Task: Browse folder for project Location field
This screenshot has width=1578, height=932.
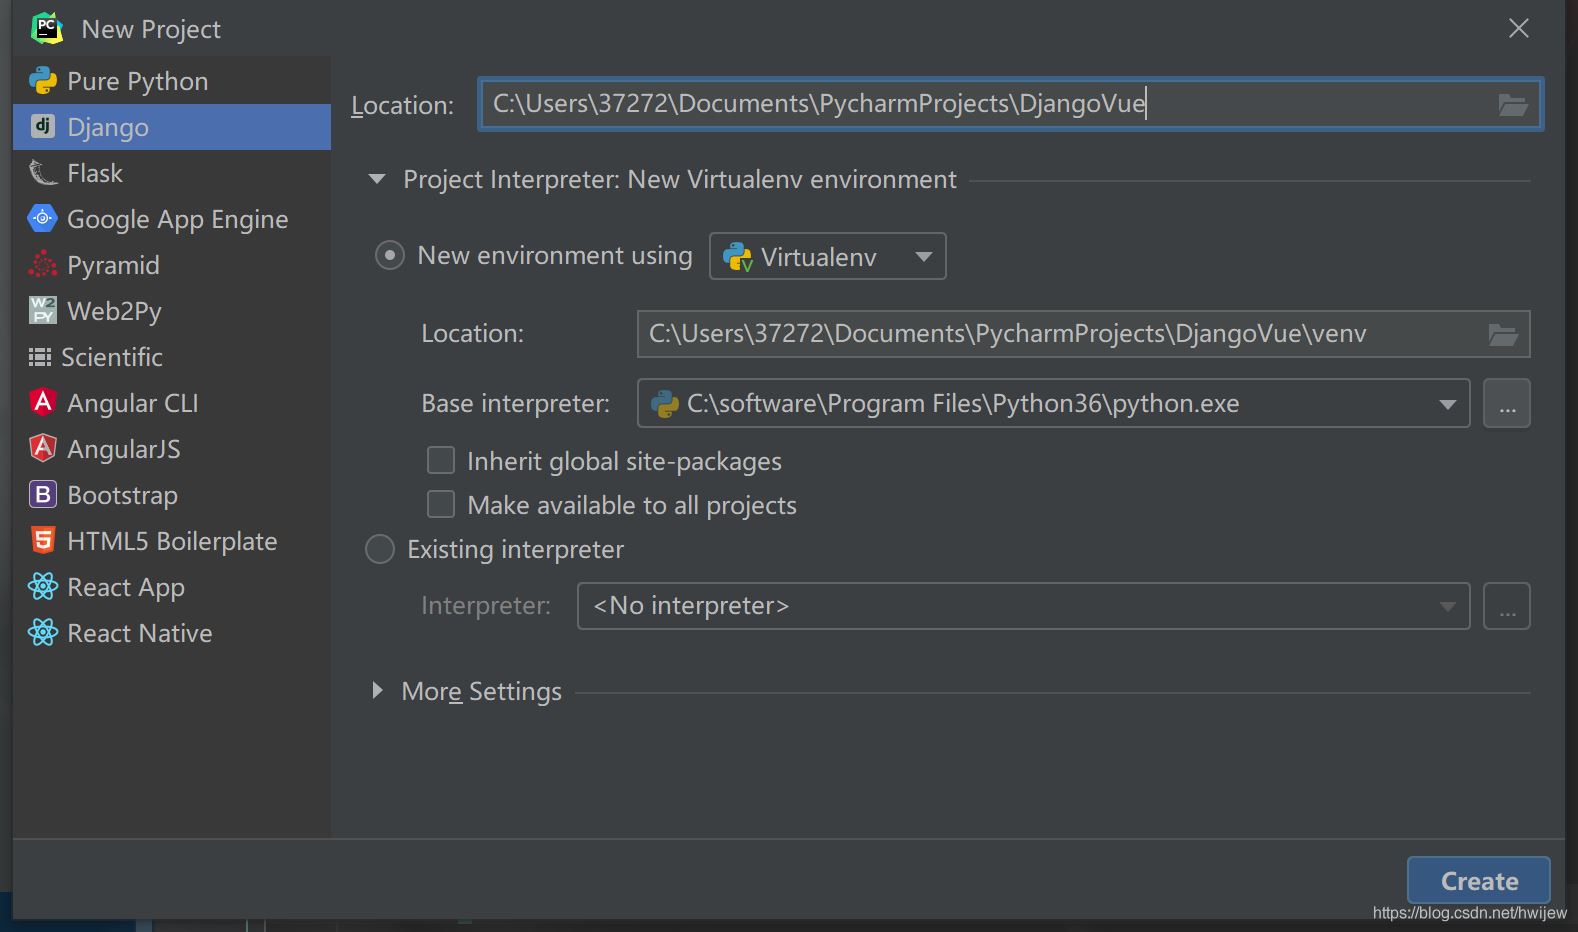Action: coord(1512,105)
